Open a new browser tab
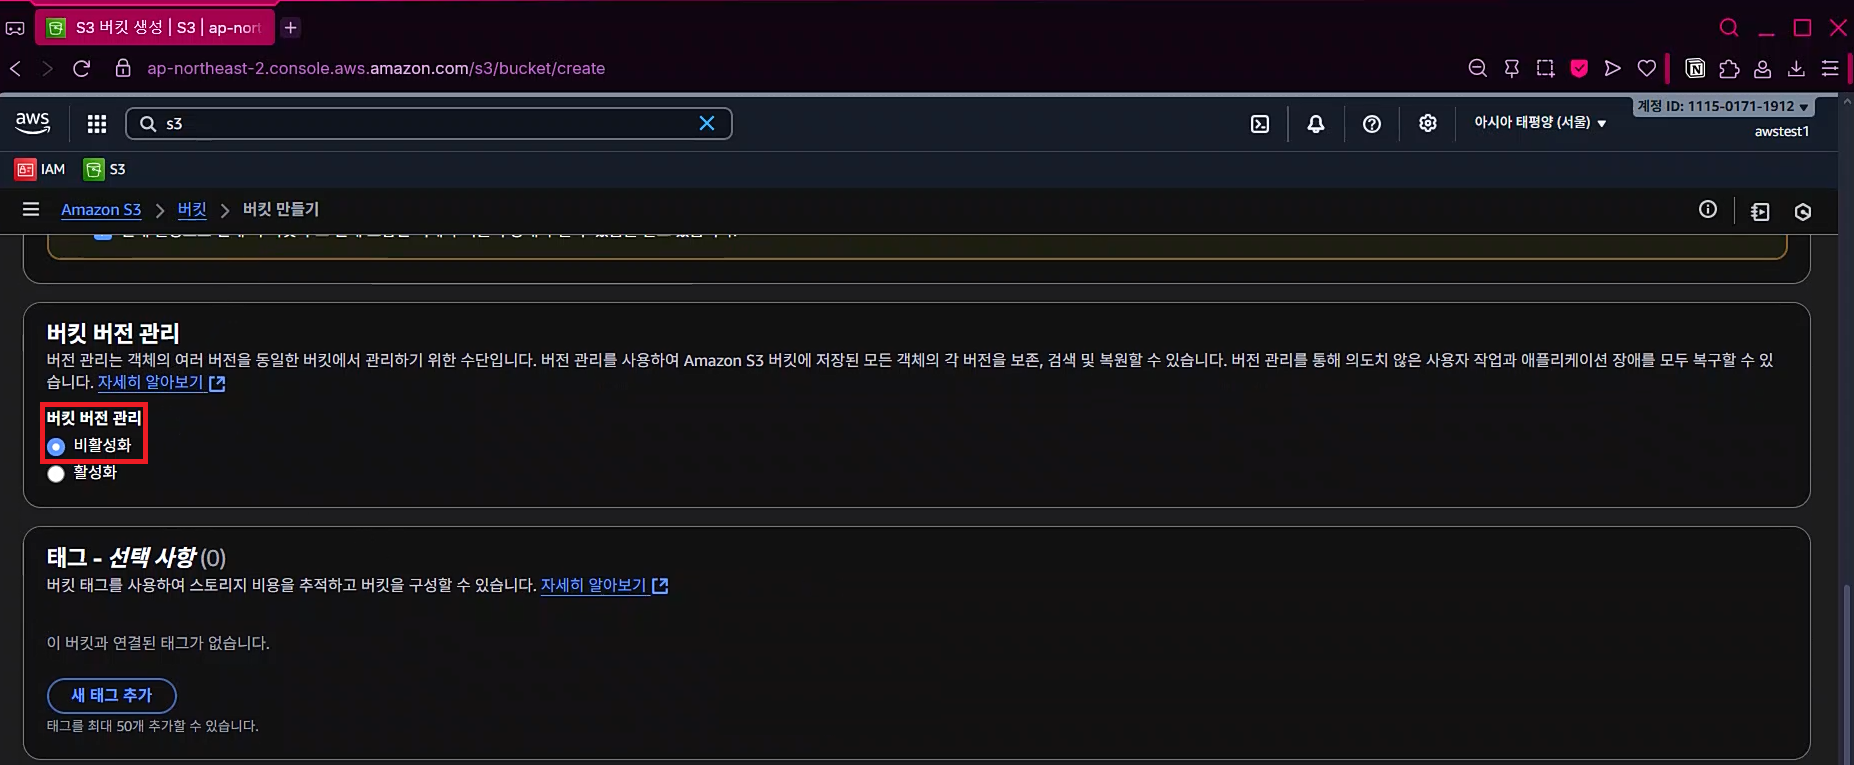 pyautogui.click(x=291, y=28)
